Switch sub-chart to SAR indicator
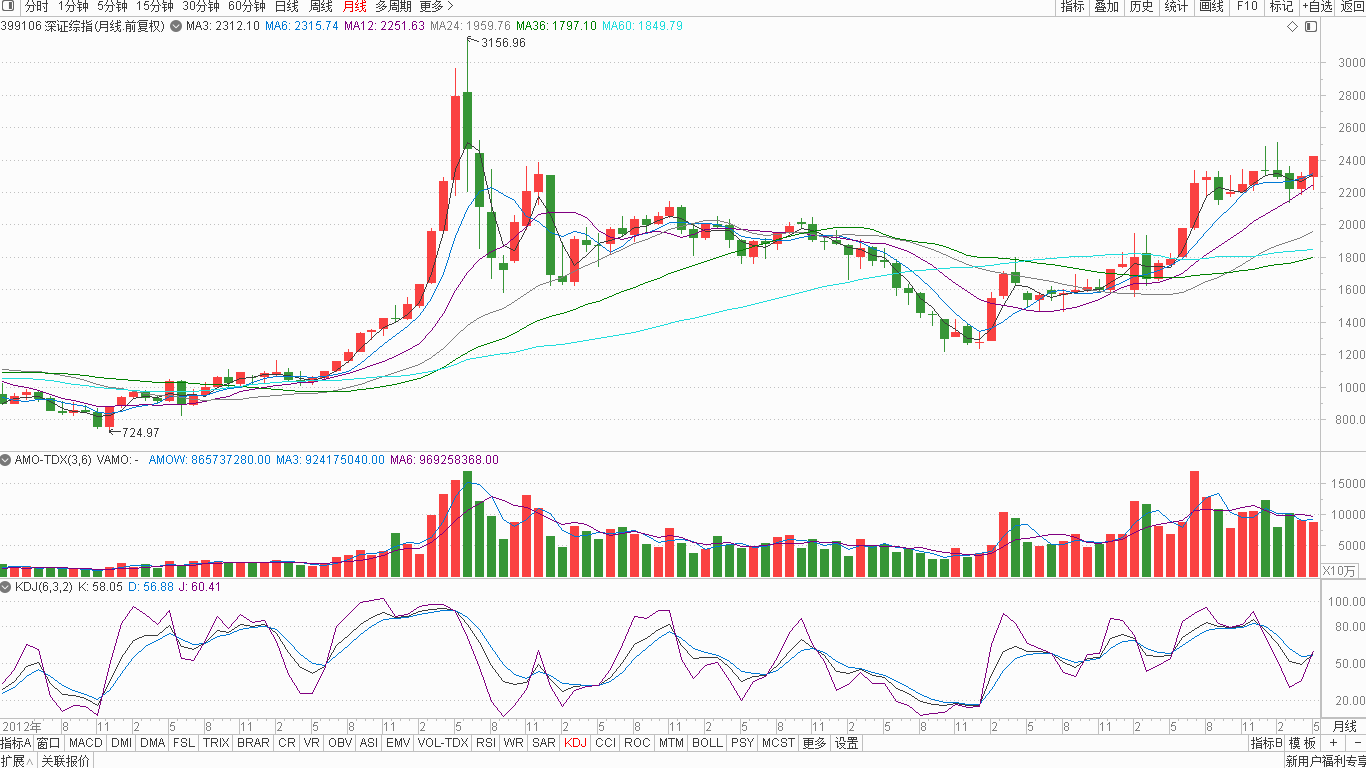Image resolution: width=1366 pixels, height=768 pixels. click(x=544, y=743)
